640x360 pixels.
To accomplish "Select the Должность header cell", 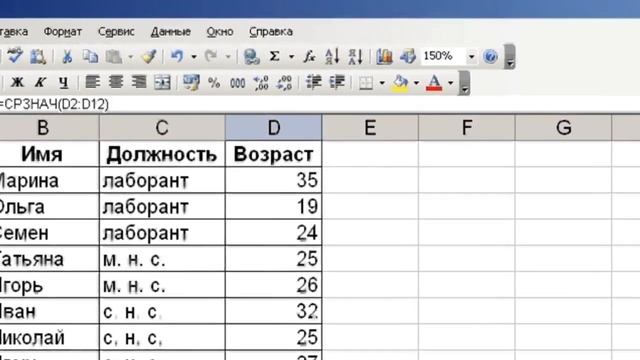I will [x=162, y=154].
